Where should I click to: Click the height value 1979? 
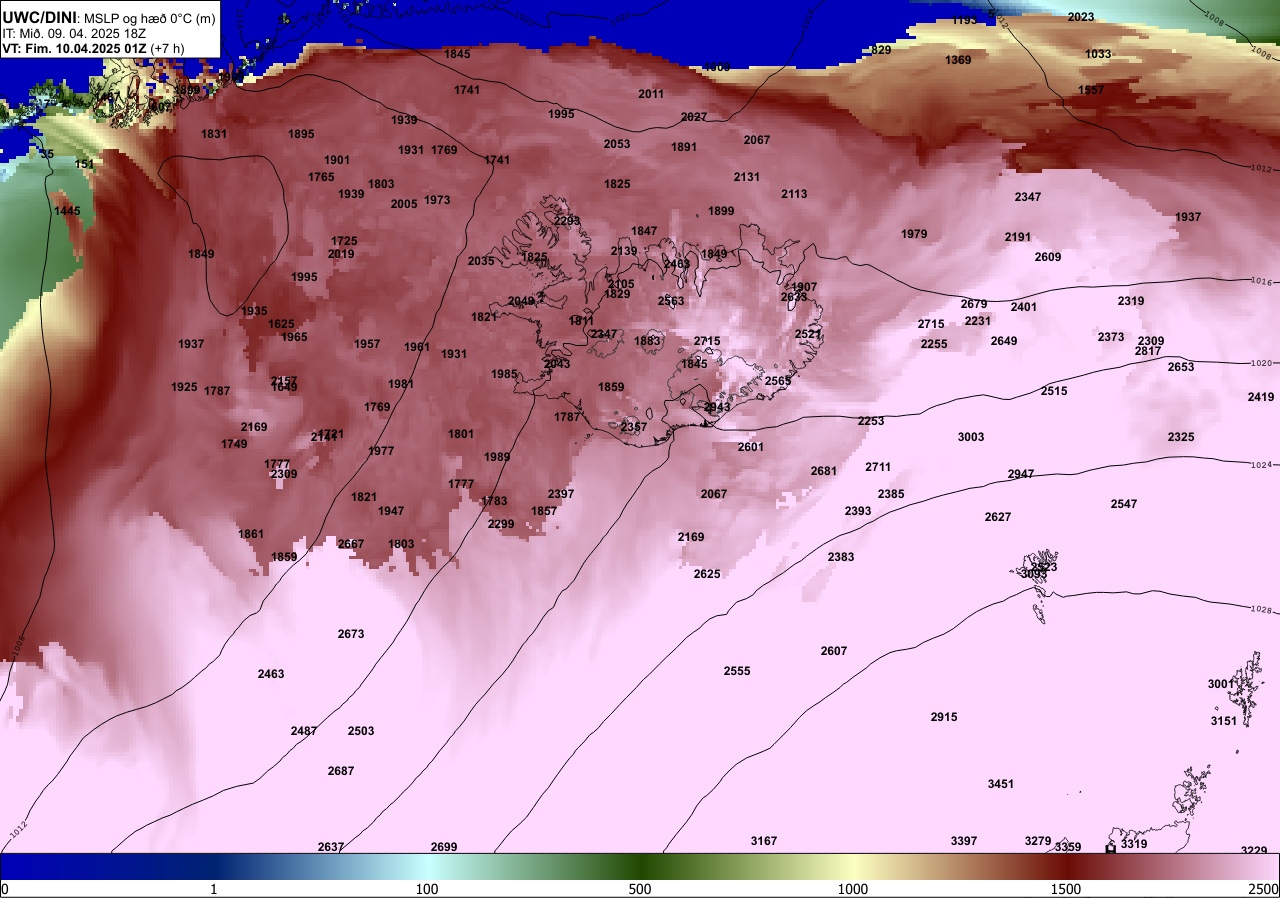914,234
